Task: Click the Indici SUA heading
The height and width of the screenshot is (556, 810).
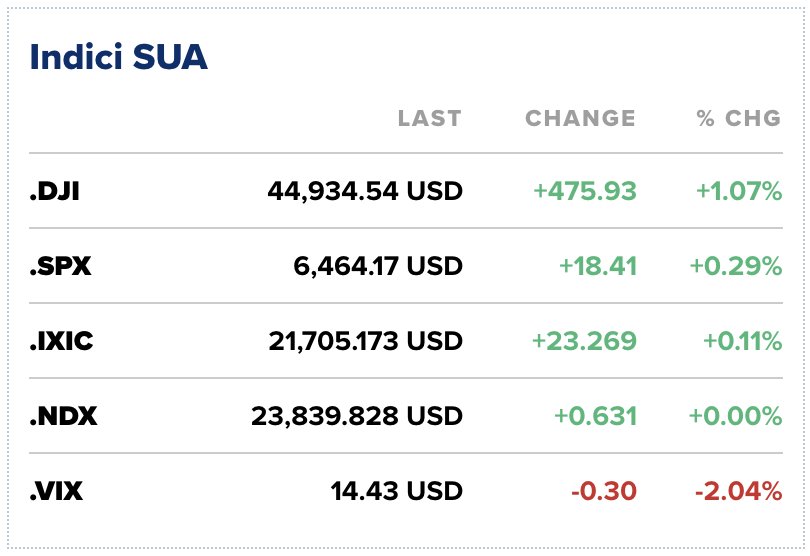Action: 118,57
